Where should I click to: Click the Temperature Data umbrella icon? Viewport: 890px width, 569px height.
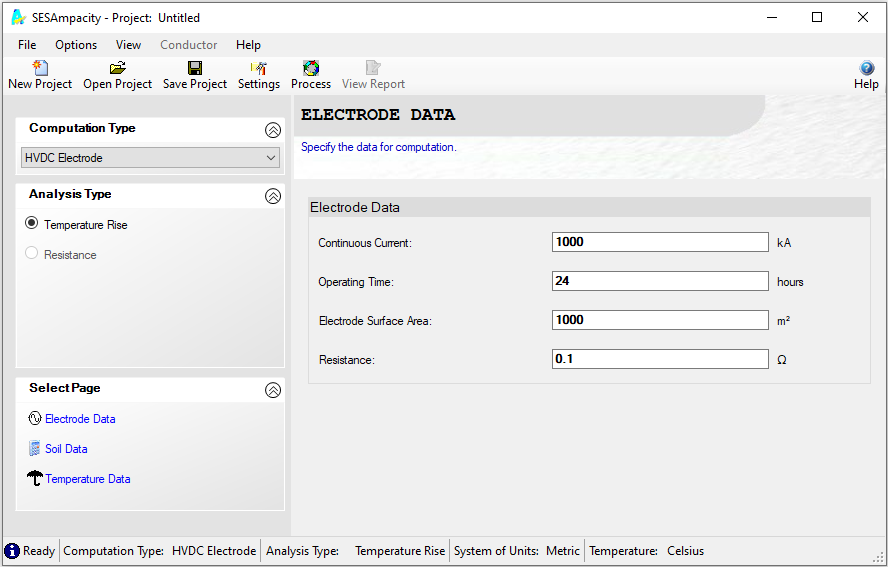(35, 478)
